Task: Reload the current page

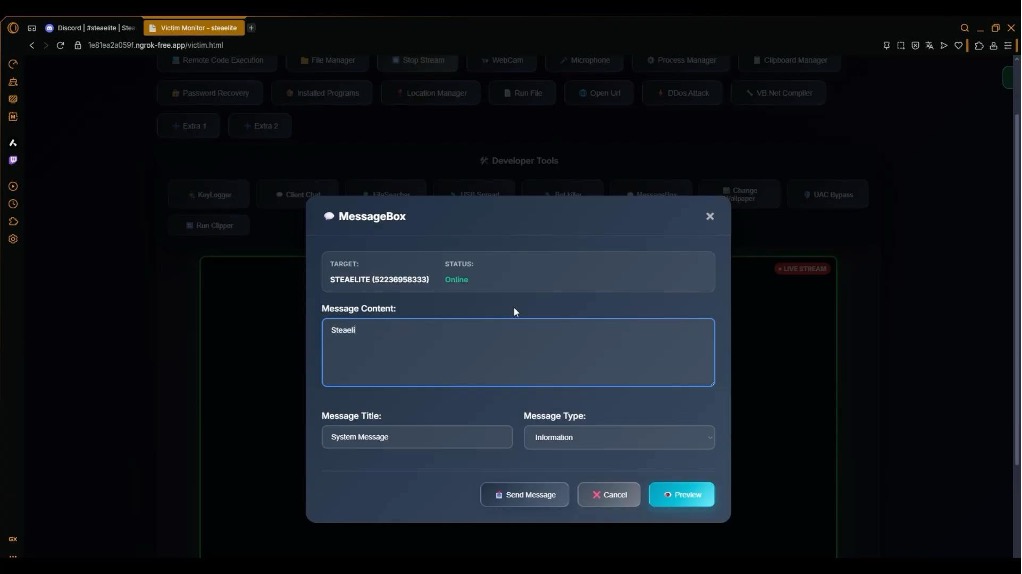Action: click(x=61, y=45)
